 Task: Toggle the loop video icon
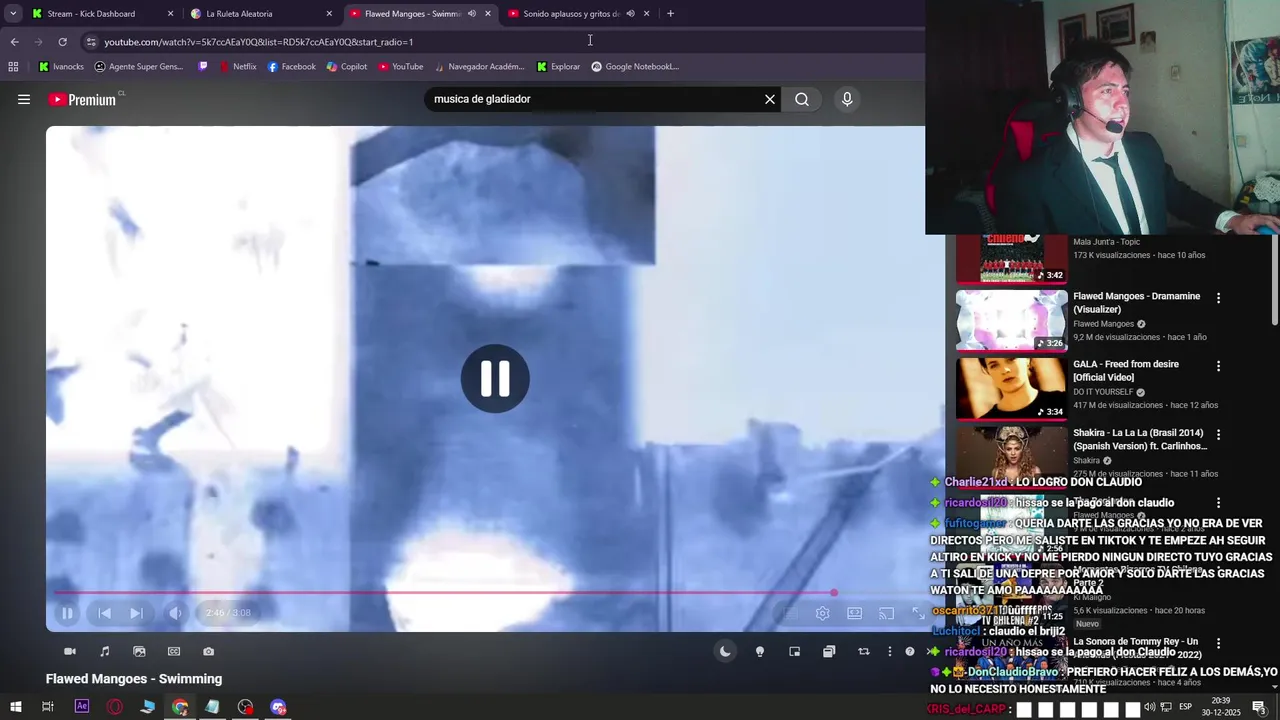tap(863, 651)
